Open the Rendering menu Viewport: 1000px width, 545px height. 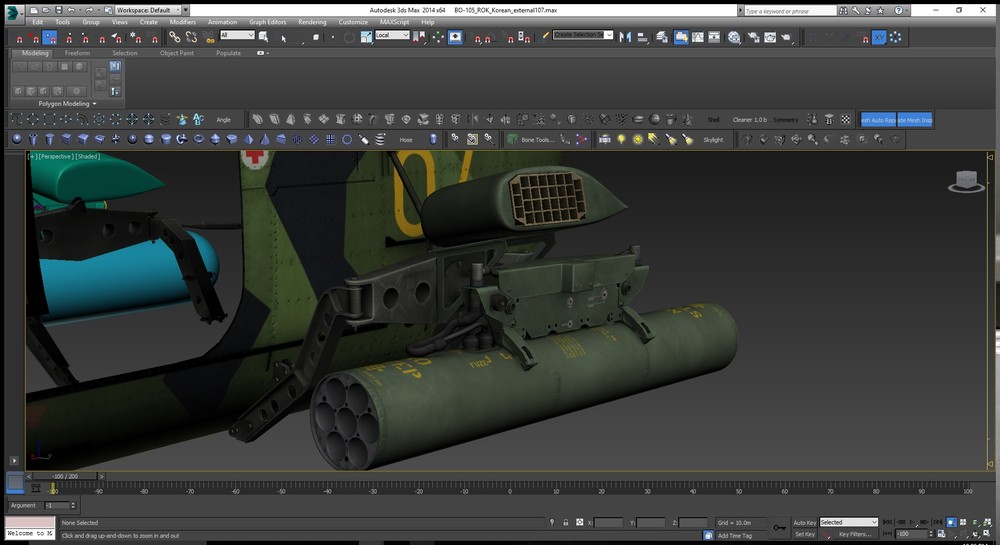[312, 21]
